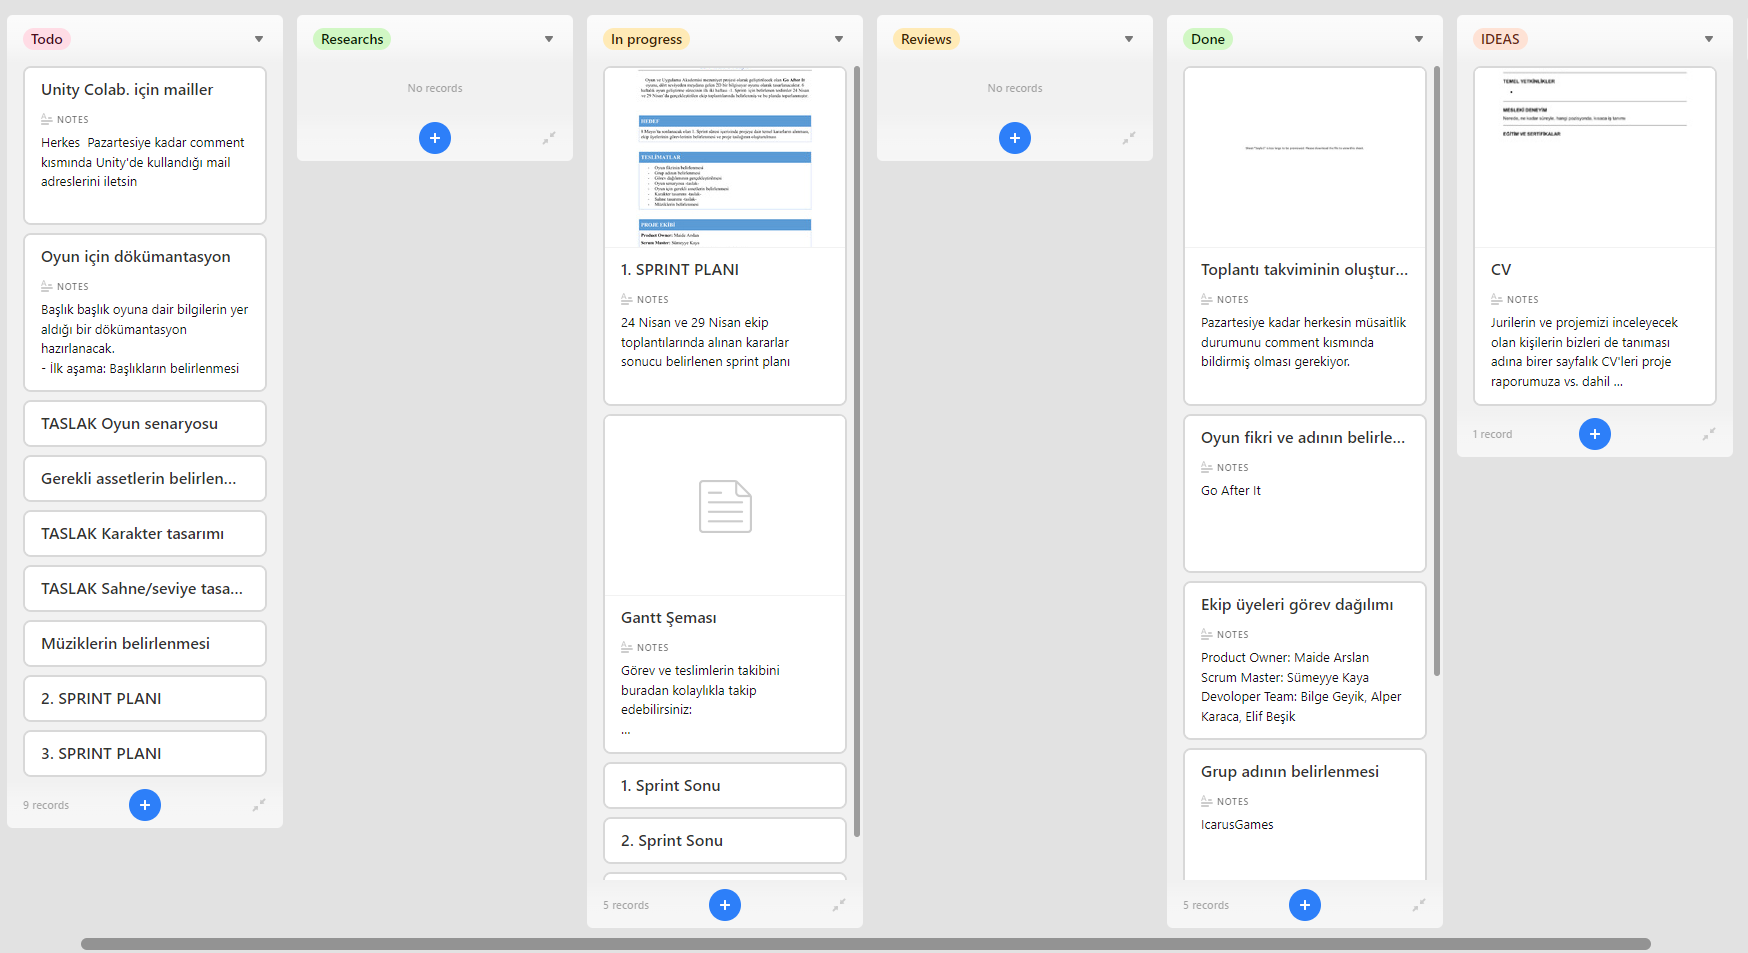The height and width of the screenshot is (953, 1748).
Task: Select the In progress column label
Action: pyautogui.click(x=647, y=39)
